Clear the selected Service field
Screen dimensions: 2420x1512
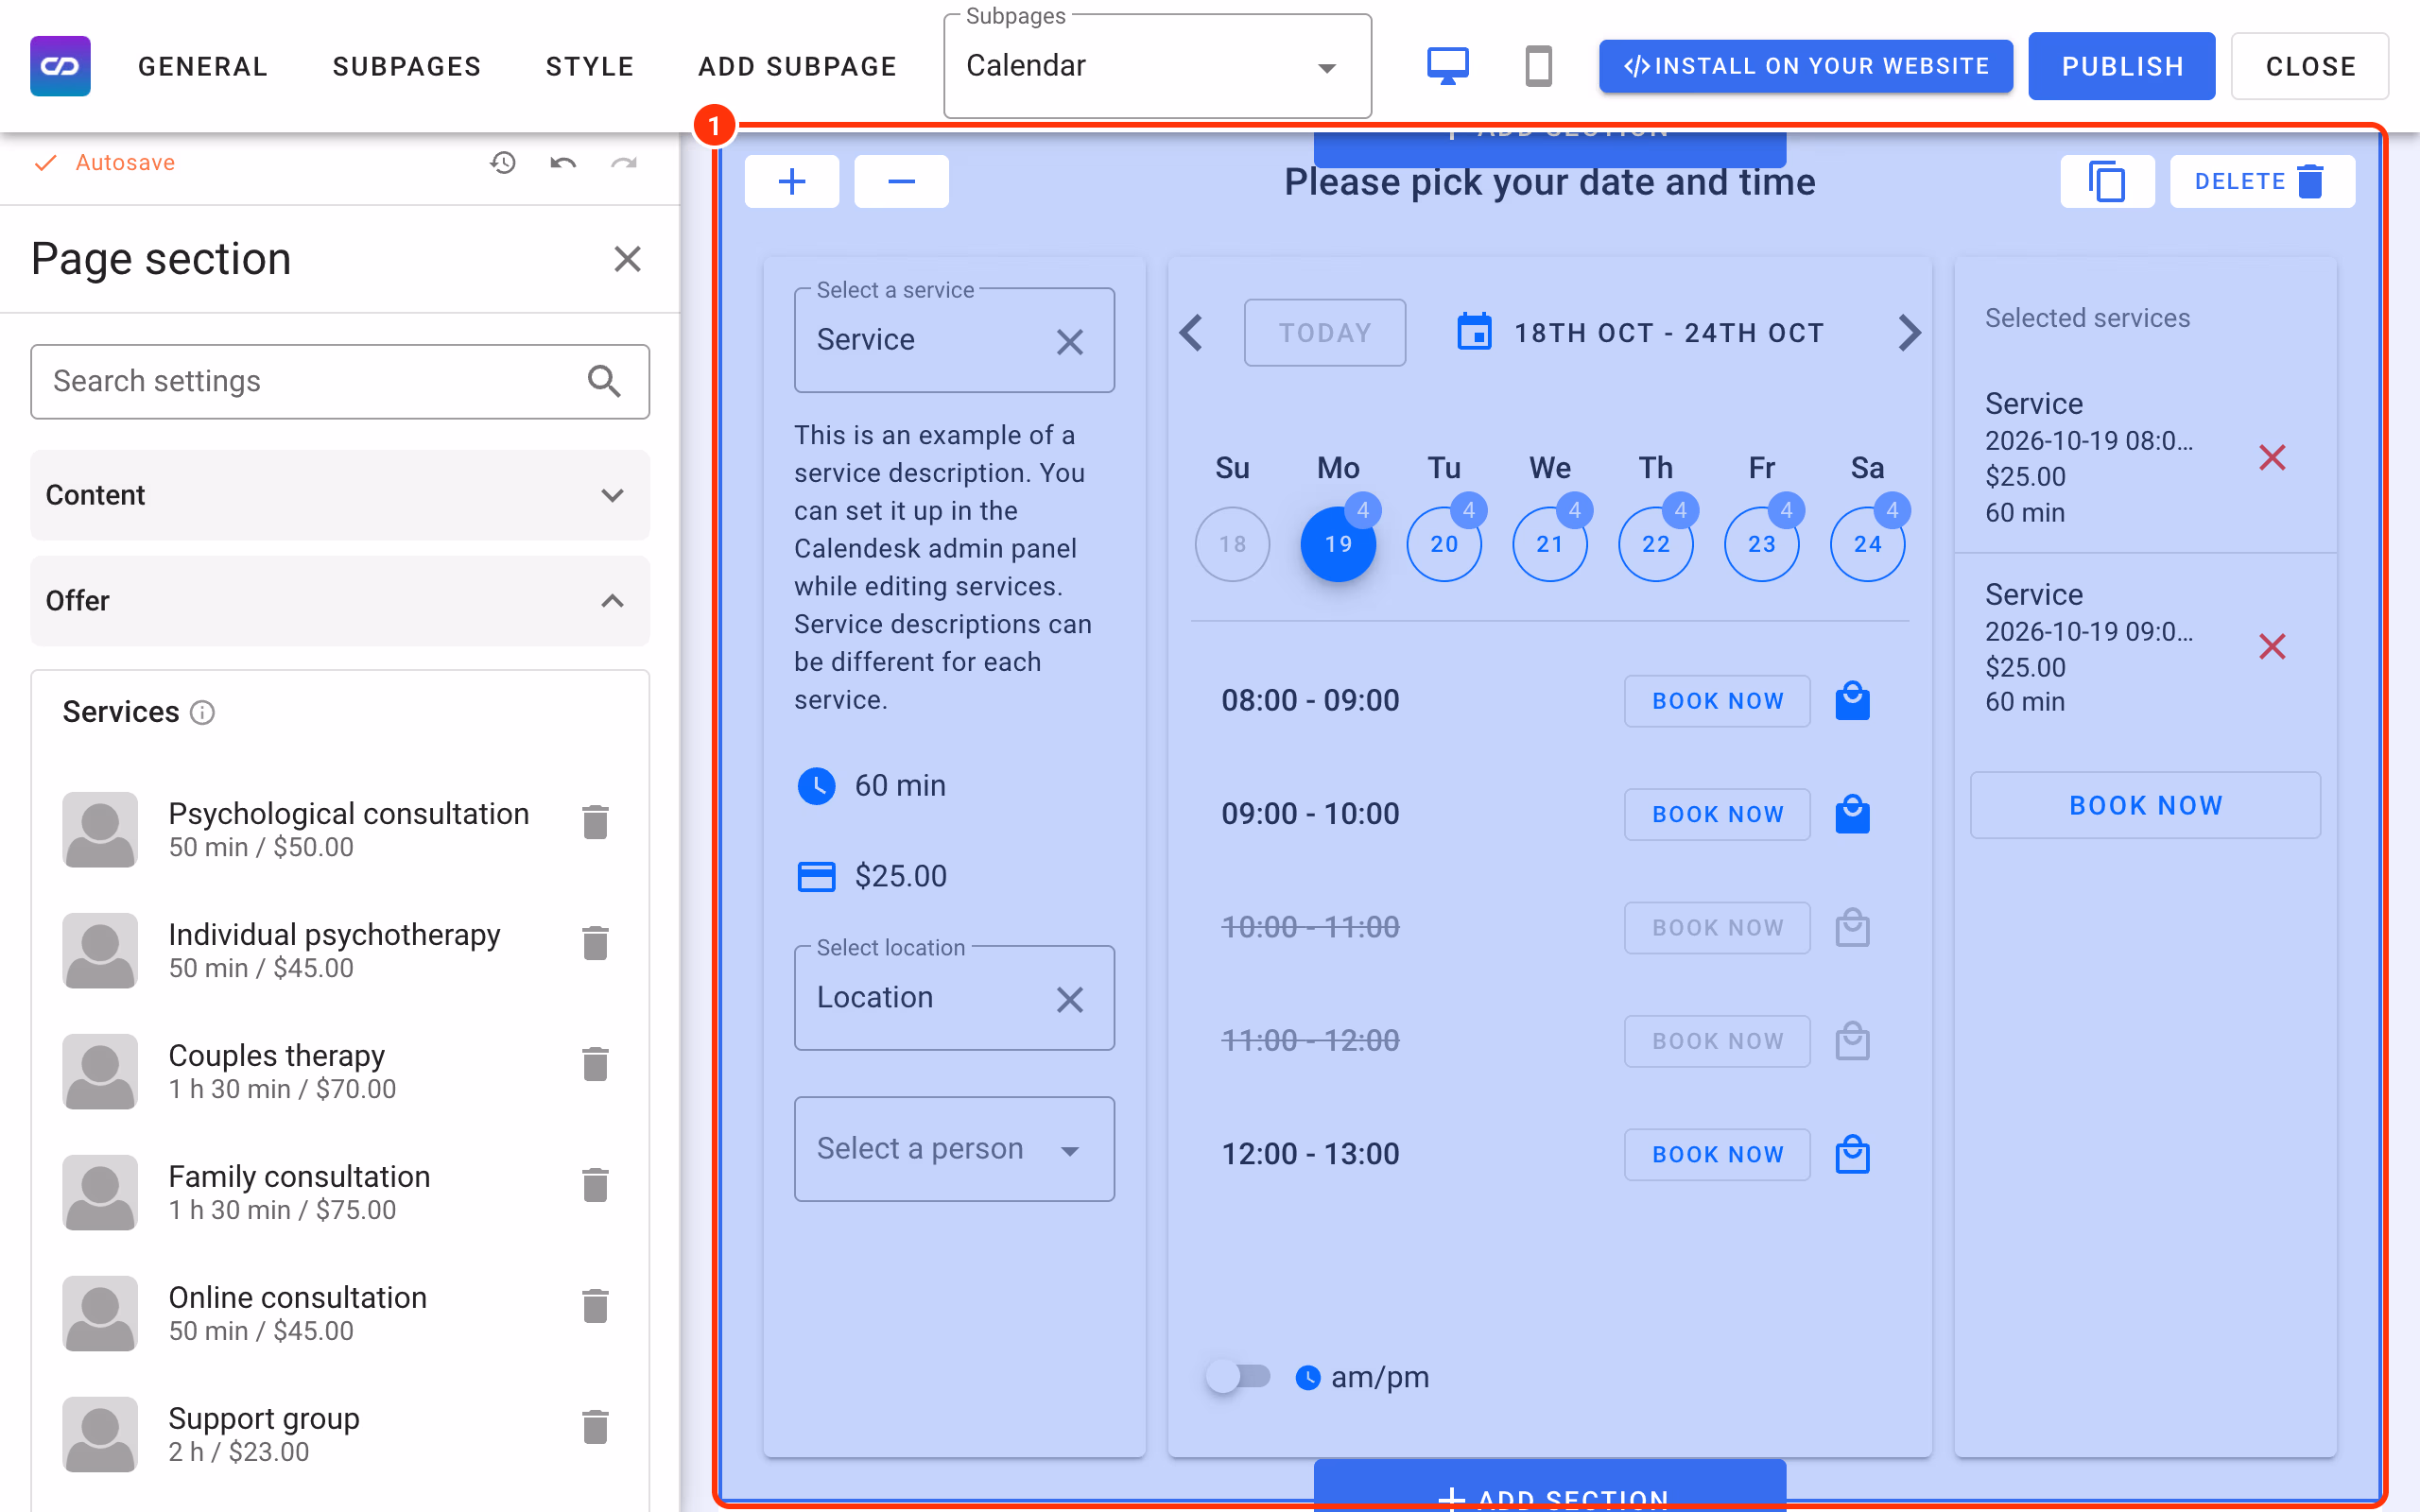pyautogui.click(x=1070, y=342)
